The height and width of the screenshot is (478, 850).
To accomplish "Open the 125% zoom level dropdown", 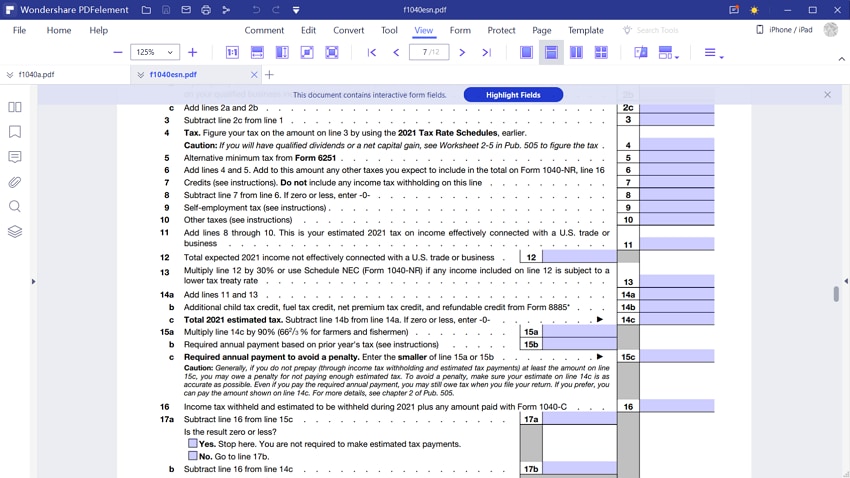I will 154,52.
